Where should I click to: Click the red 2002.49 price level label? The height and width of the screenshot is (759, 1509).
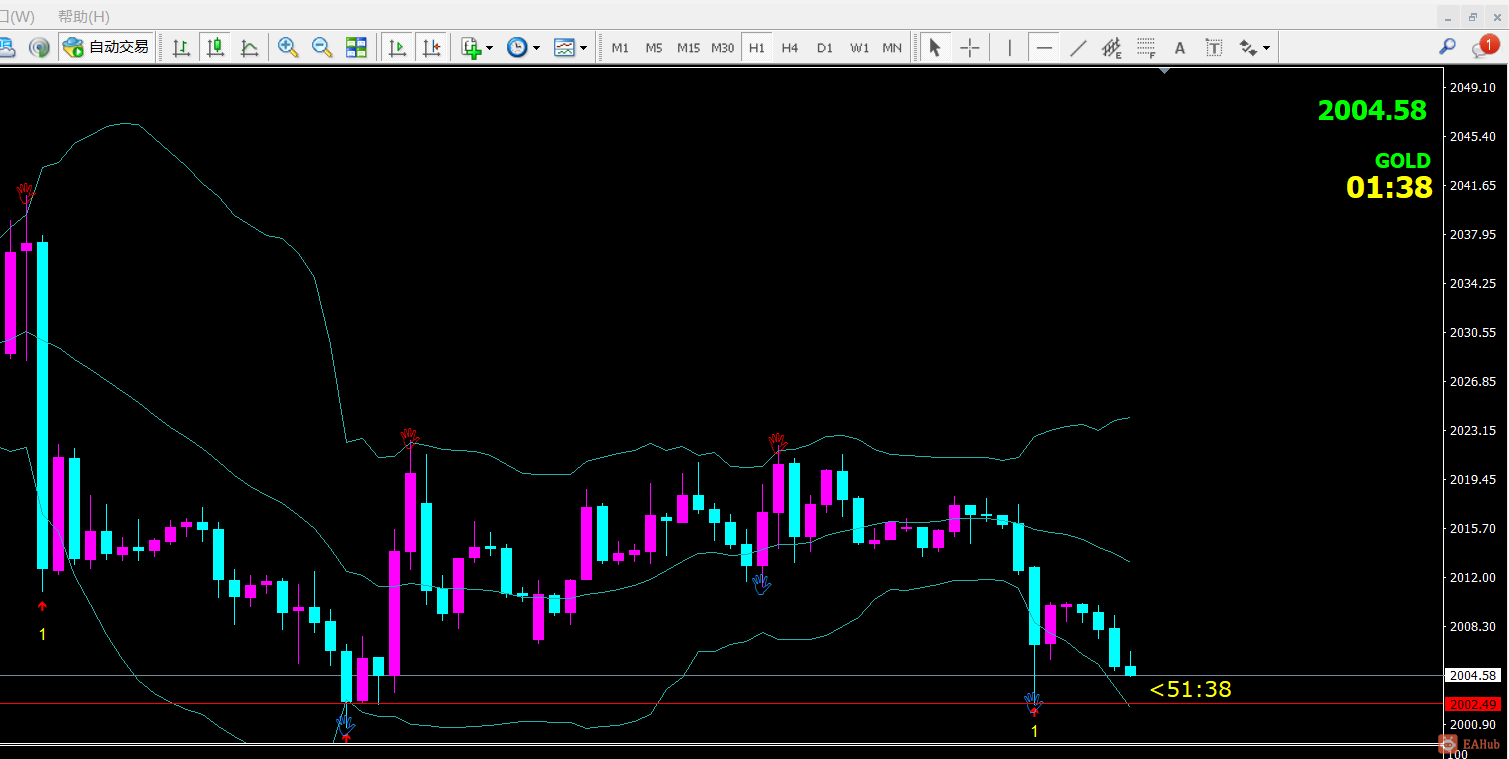pyautogui.click(x=1474, y=704)
